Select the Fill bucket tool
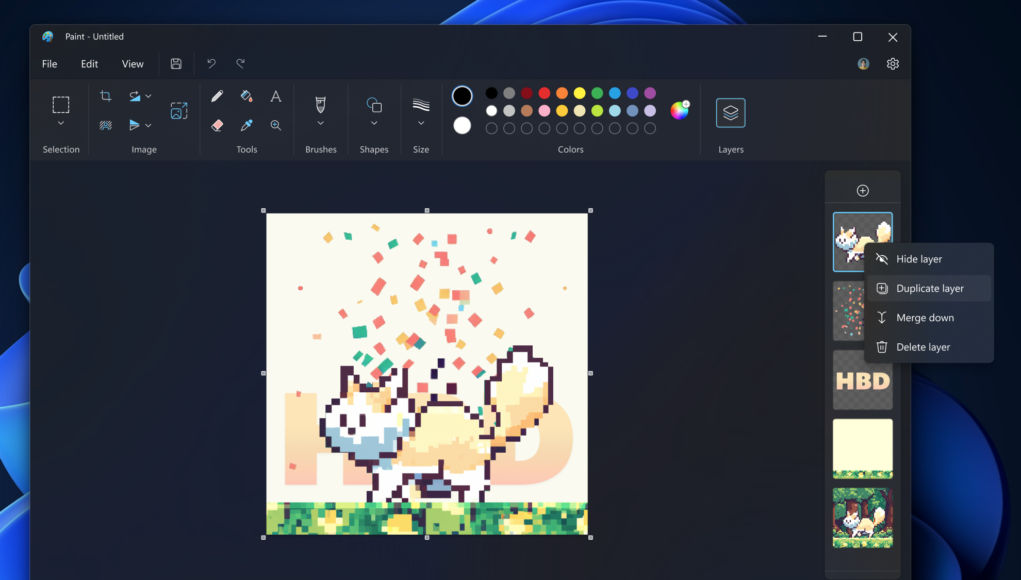 246,96
